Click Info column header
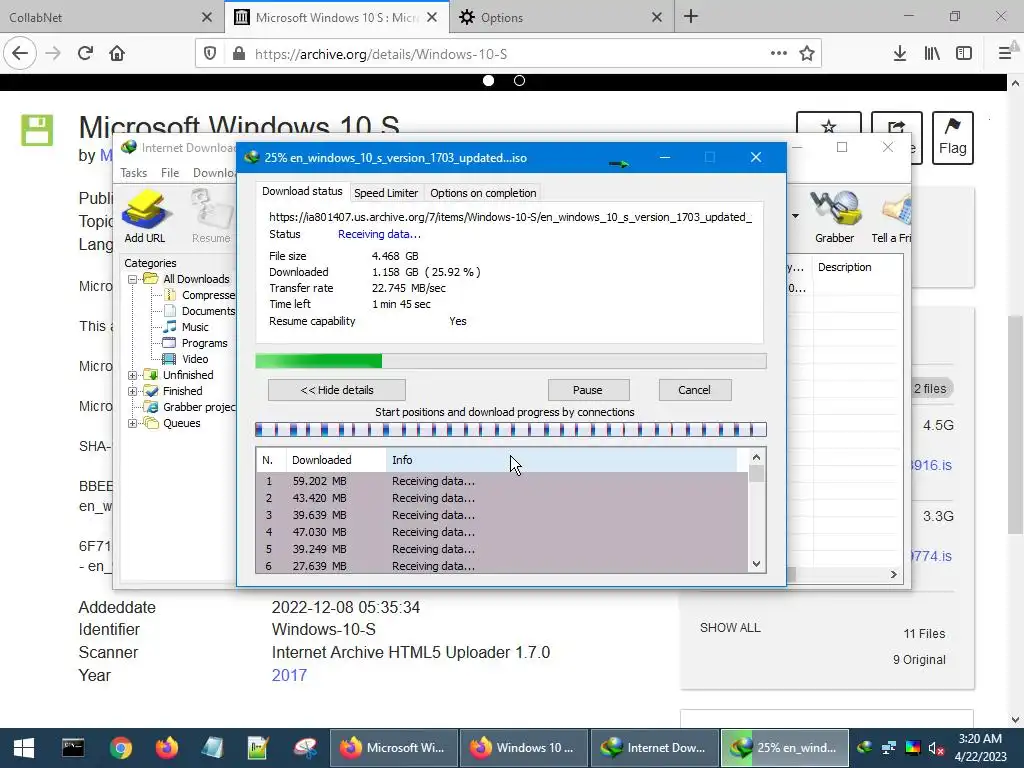The height and width of the screenshot is (768, 1024). click(562, 460)
